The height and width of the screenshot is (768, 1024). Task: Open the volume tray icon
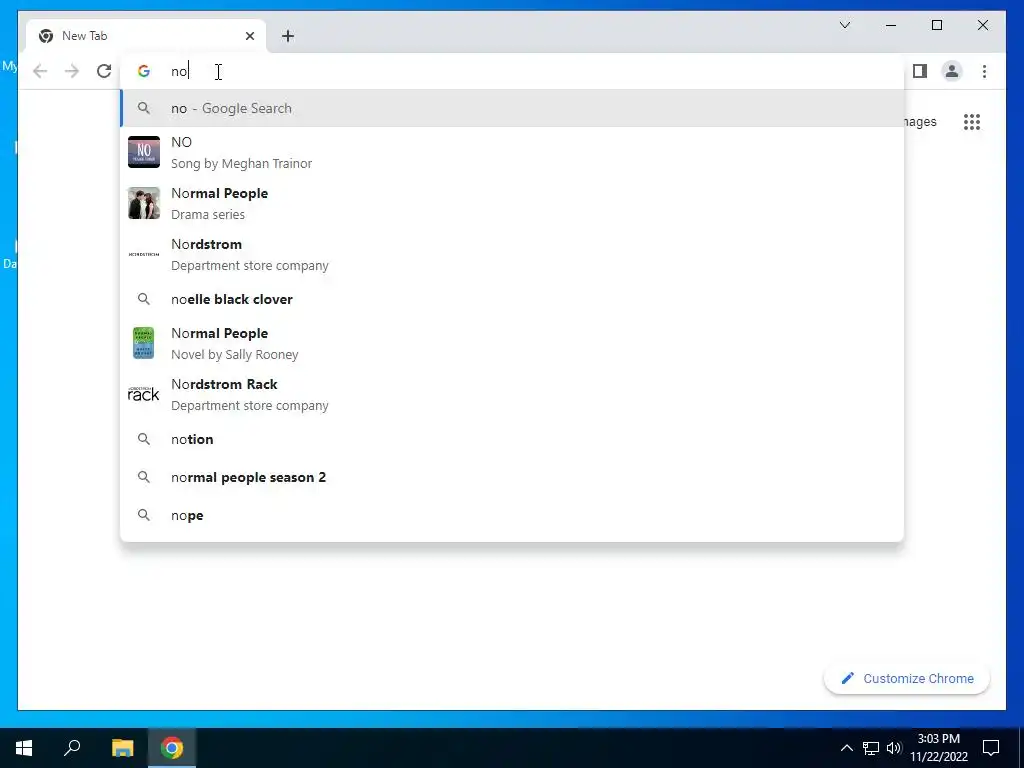[x=894, y=748]
